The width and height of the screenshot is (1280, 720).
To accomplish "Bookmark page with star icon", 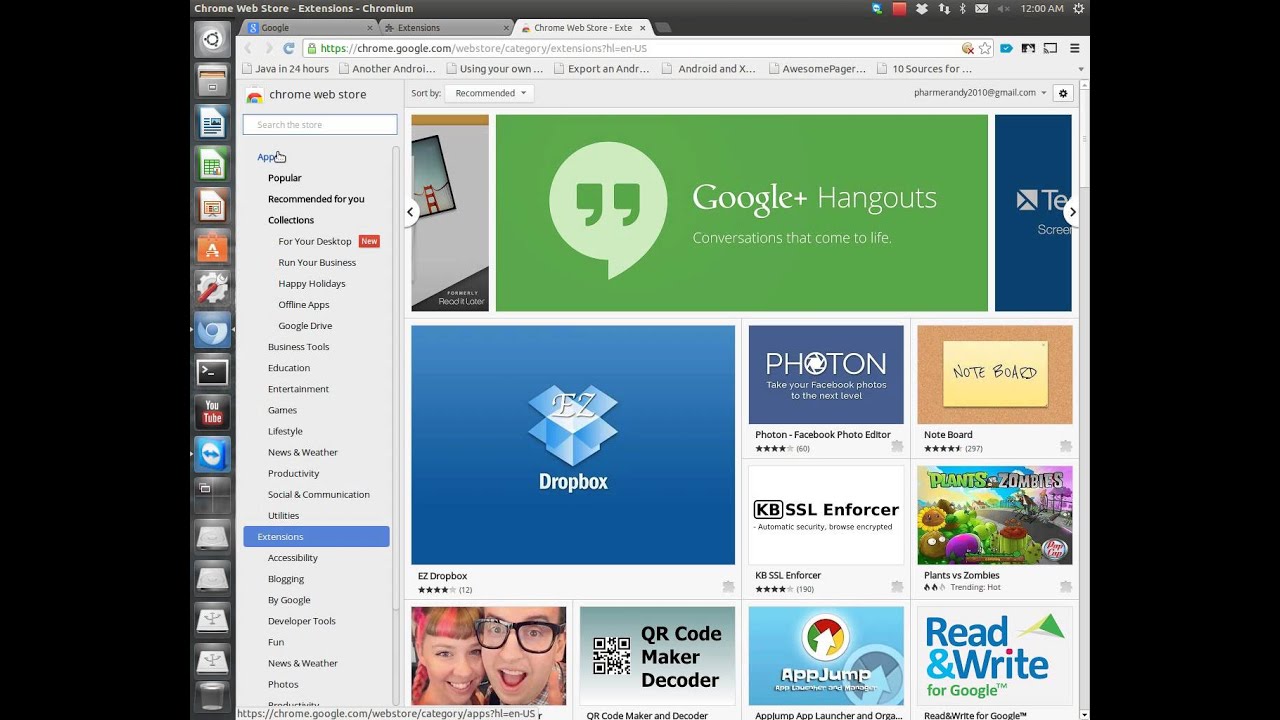I will [x=985, y=48].
